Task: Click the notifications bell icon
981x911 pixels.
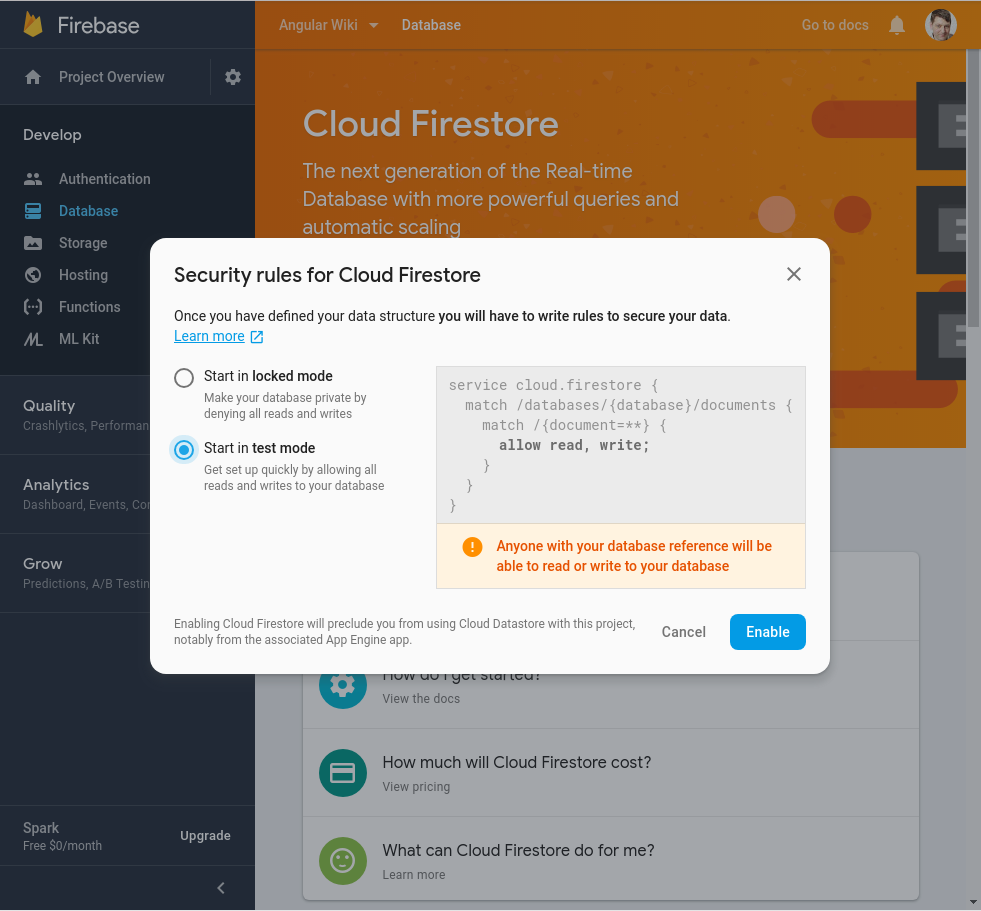Action: 897,25
